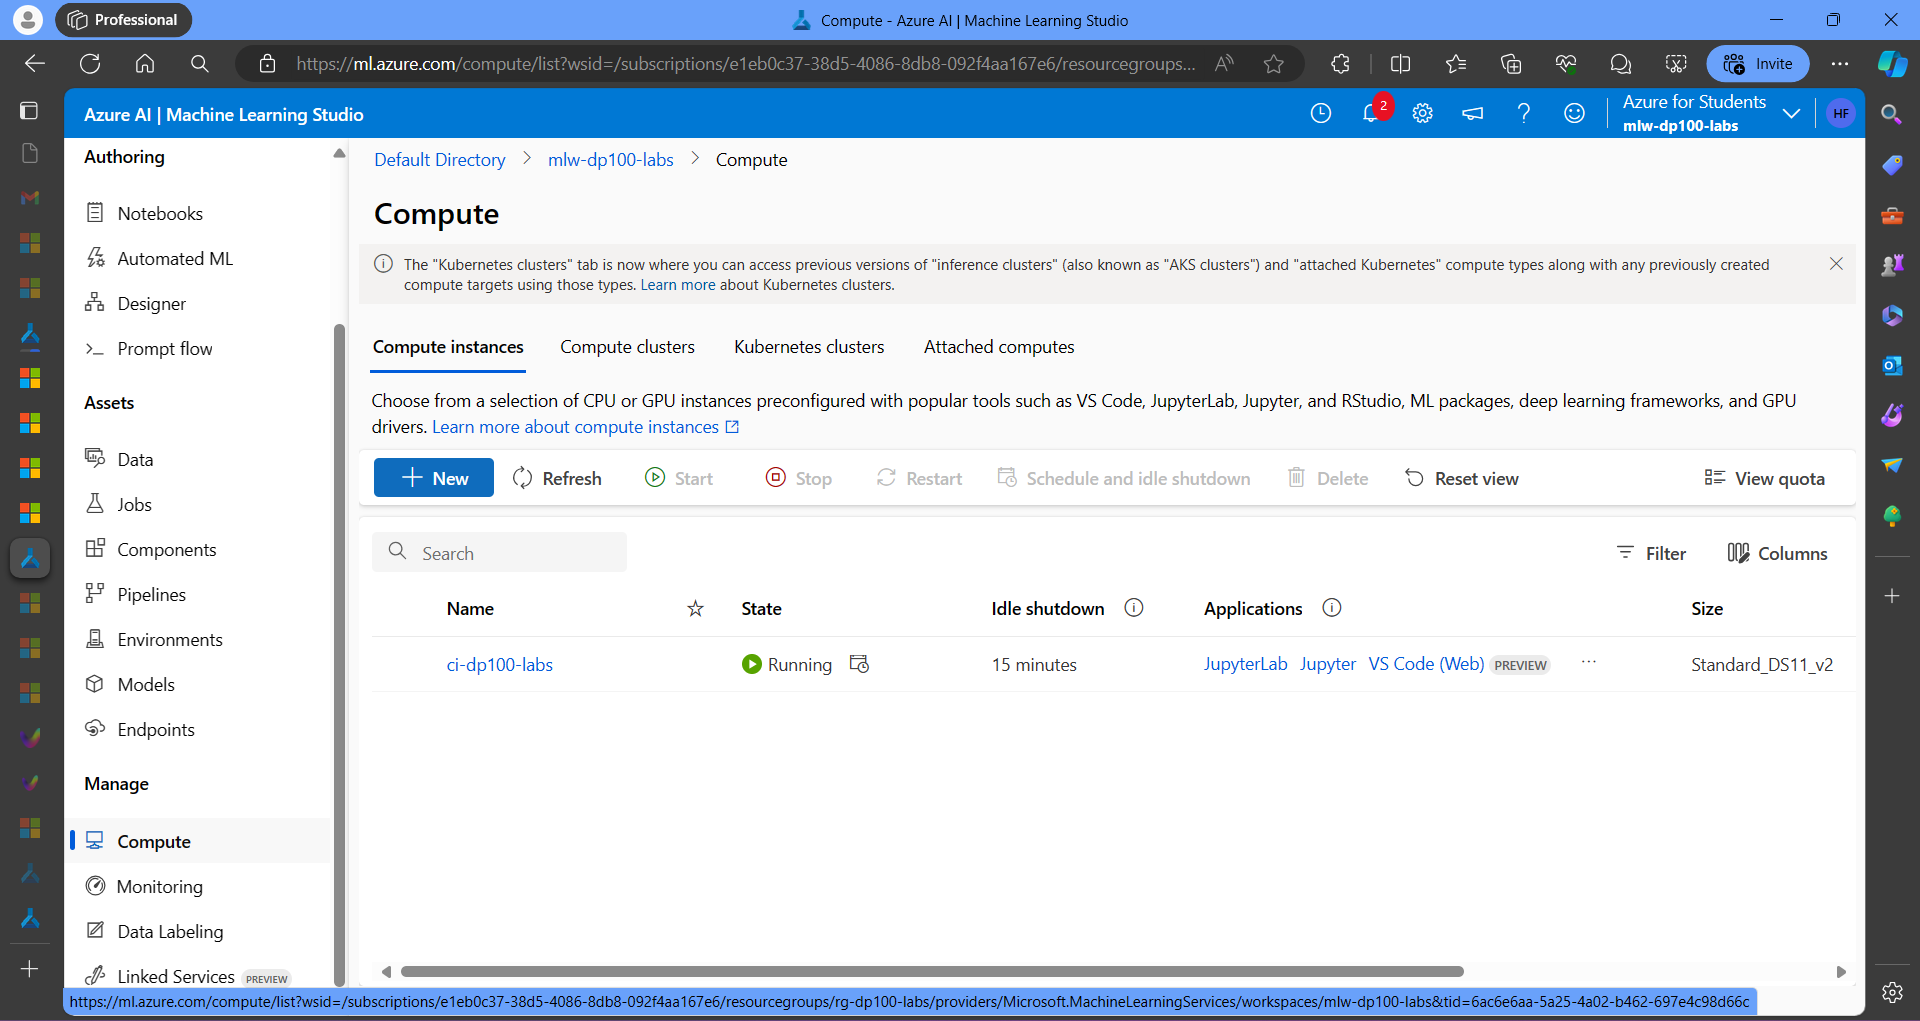
Task: Open the Models page
Action: coord(130,684)
